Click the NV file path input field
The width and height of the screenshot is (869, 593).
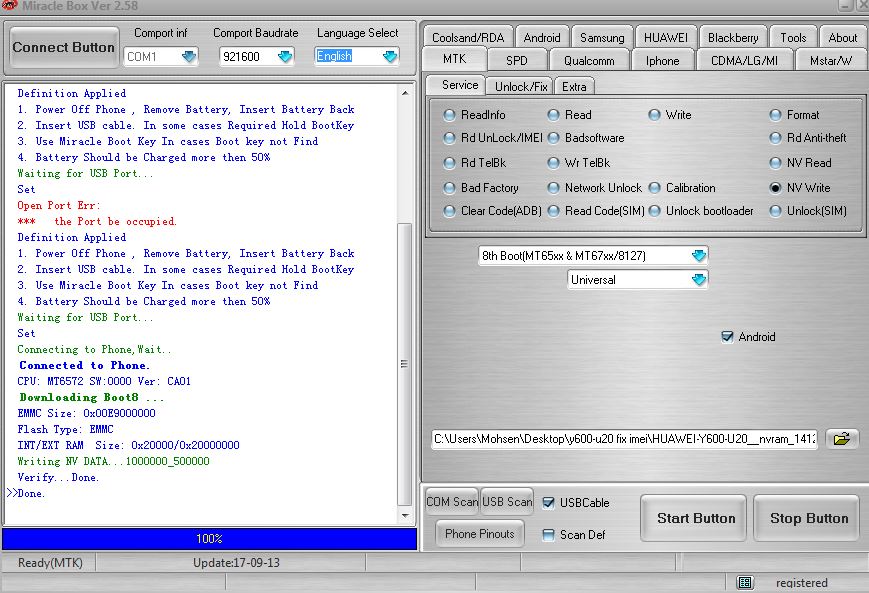coord(624,439)
